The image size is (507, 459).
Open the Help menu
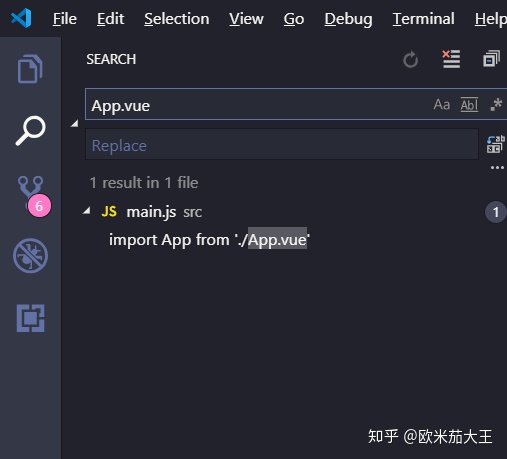coord(491,19)
